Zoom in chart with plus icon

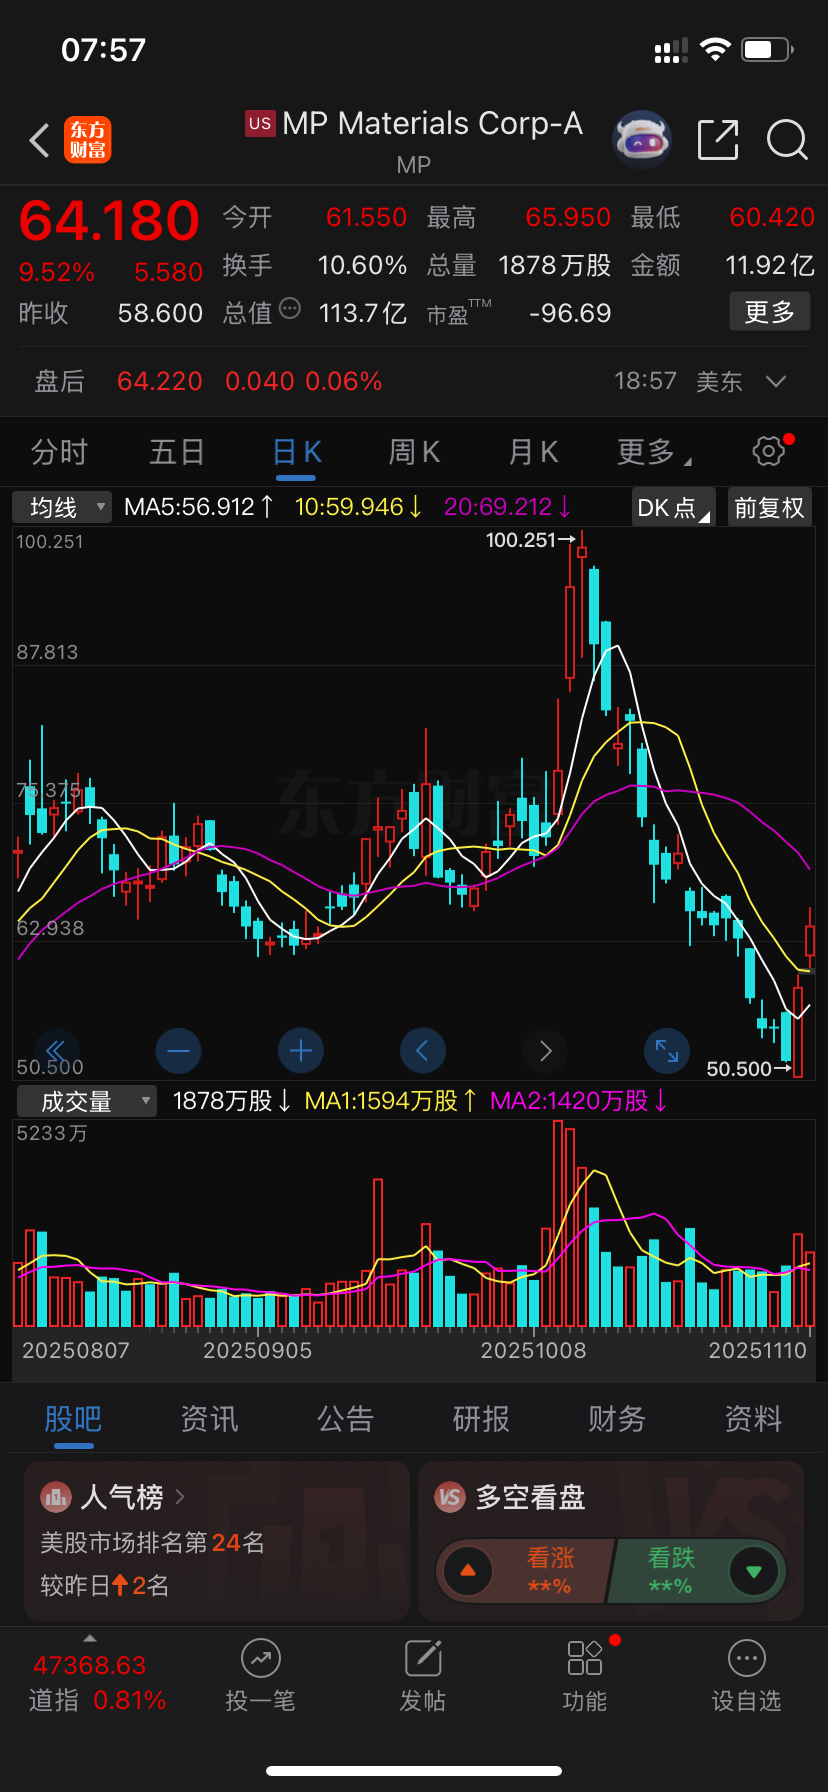301,1051
